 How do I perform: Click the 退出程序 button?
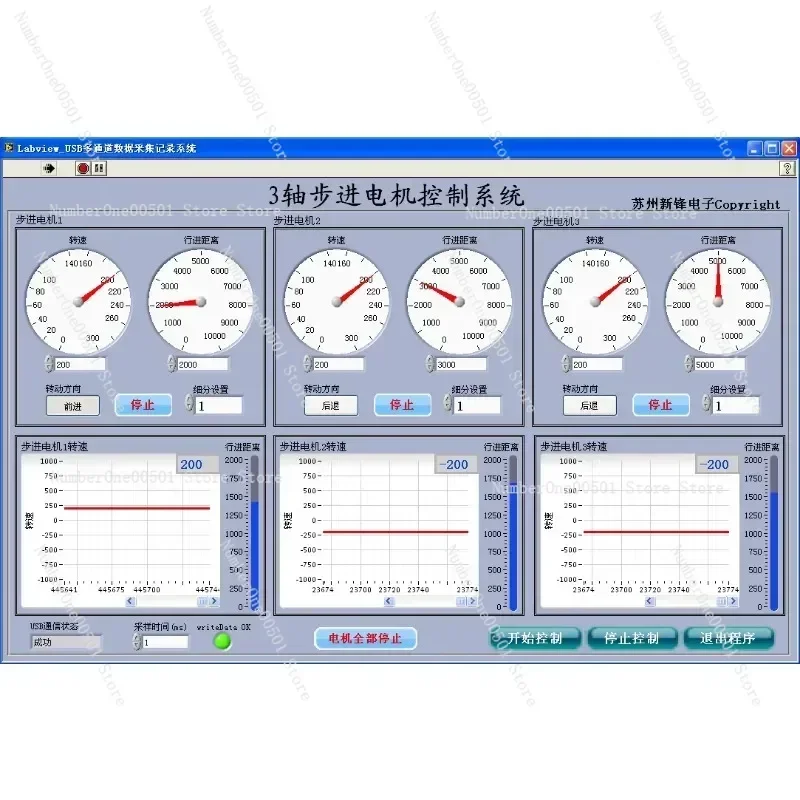point(729,637)
